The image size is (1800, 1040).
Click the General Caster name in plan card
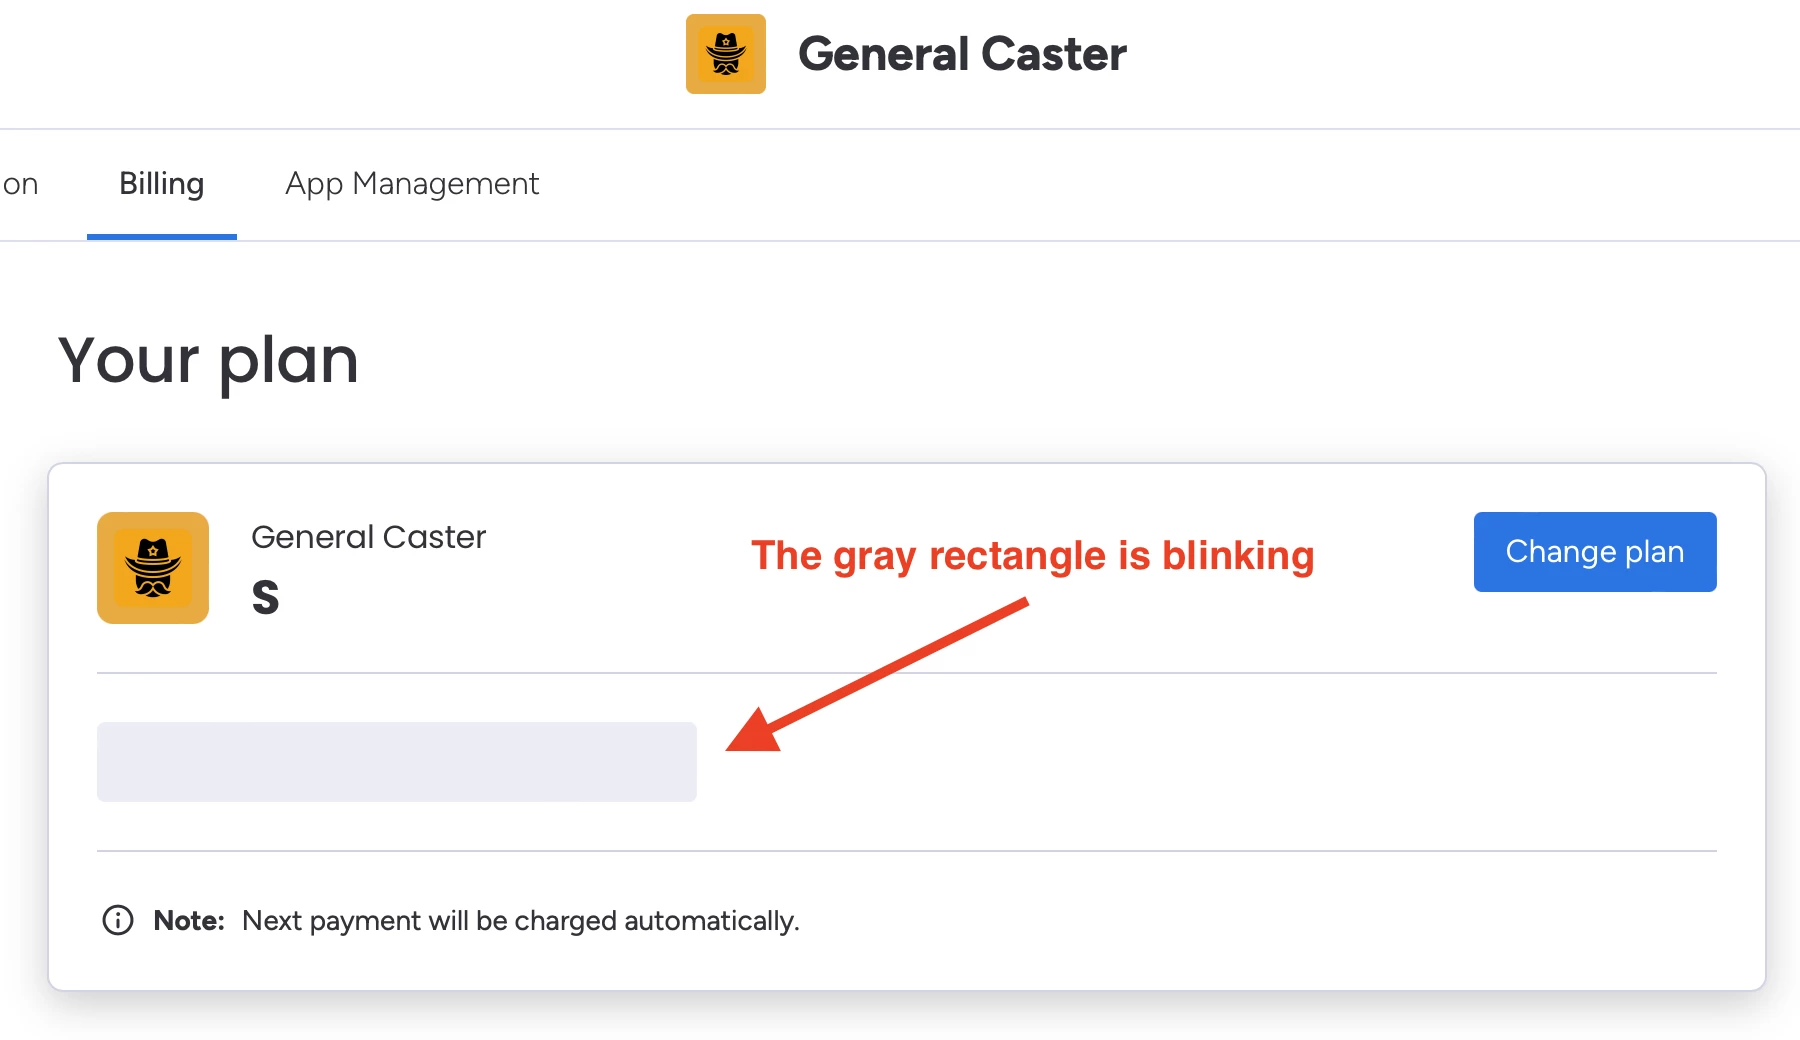(x=368, y=537)
